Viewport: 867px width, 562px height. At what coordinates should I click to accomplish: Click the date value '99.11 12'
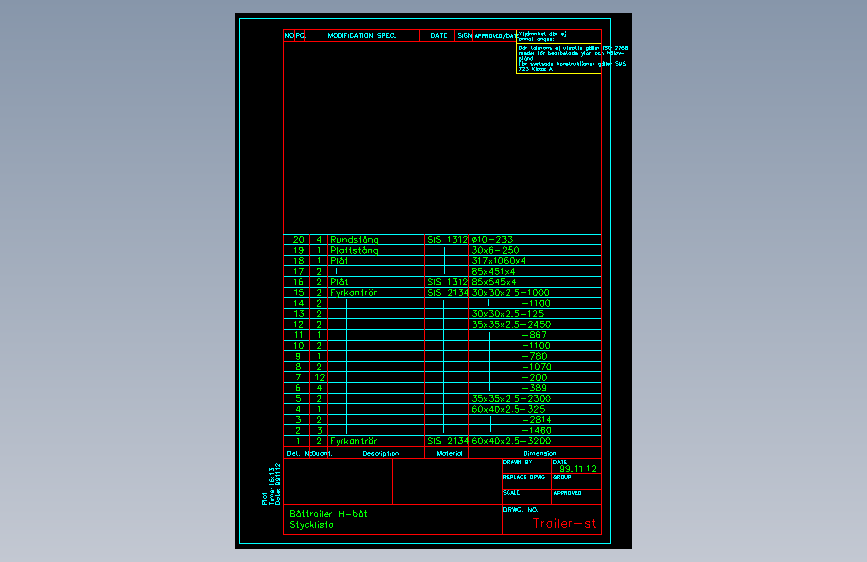[x=578, y=469]
